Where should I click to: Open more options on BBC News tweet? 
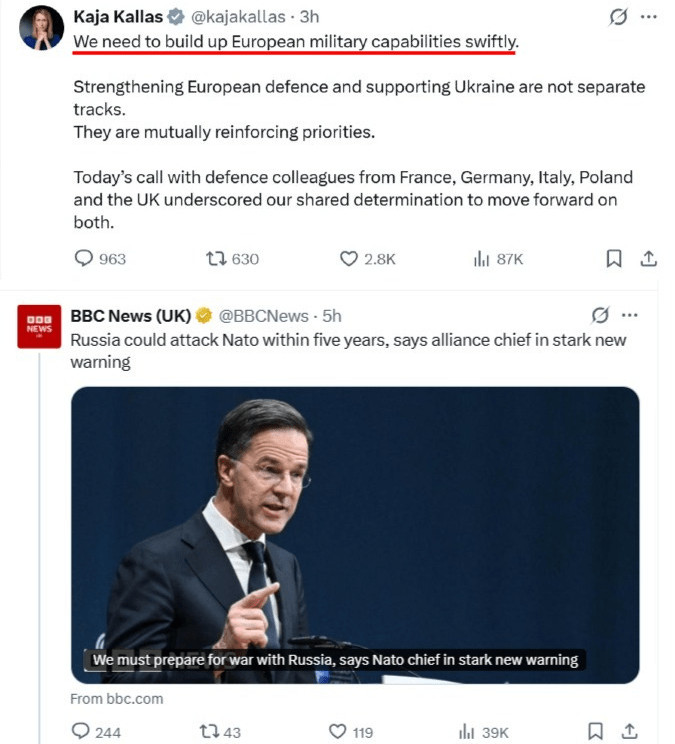pyautogui.click(x=630, y=315)
